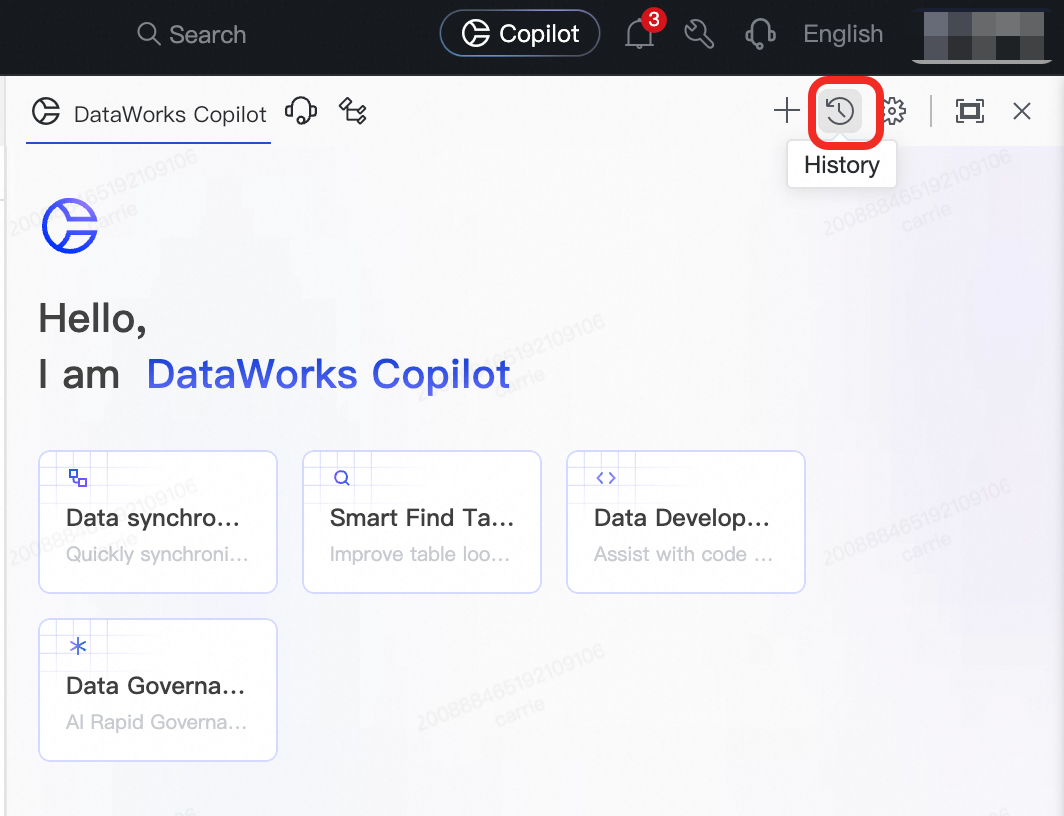The height and width of the screenshot is (816, 1064).
Task: Close the Copilot panel
Action: (x=1021, y=111)
